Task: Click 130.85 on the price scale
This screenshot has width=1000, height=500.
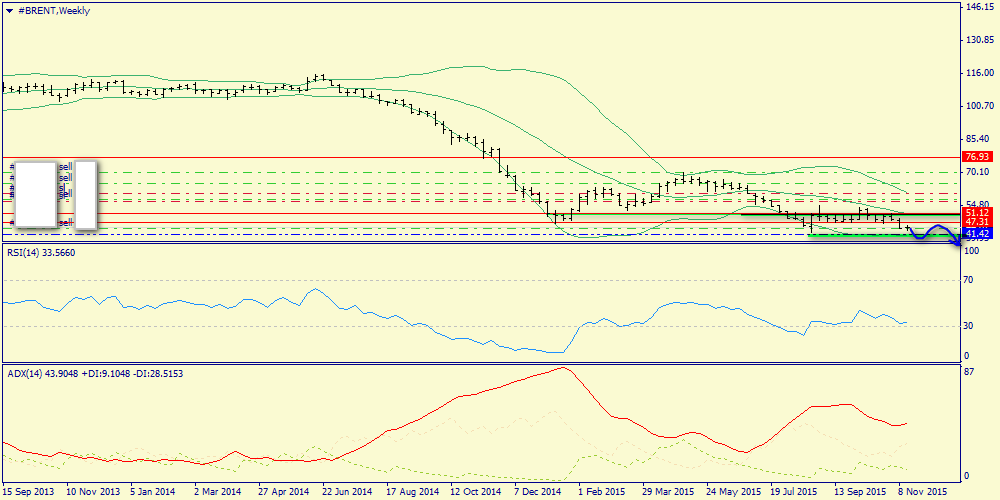Action: pyautogui.click(x=978, y=40)
